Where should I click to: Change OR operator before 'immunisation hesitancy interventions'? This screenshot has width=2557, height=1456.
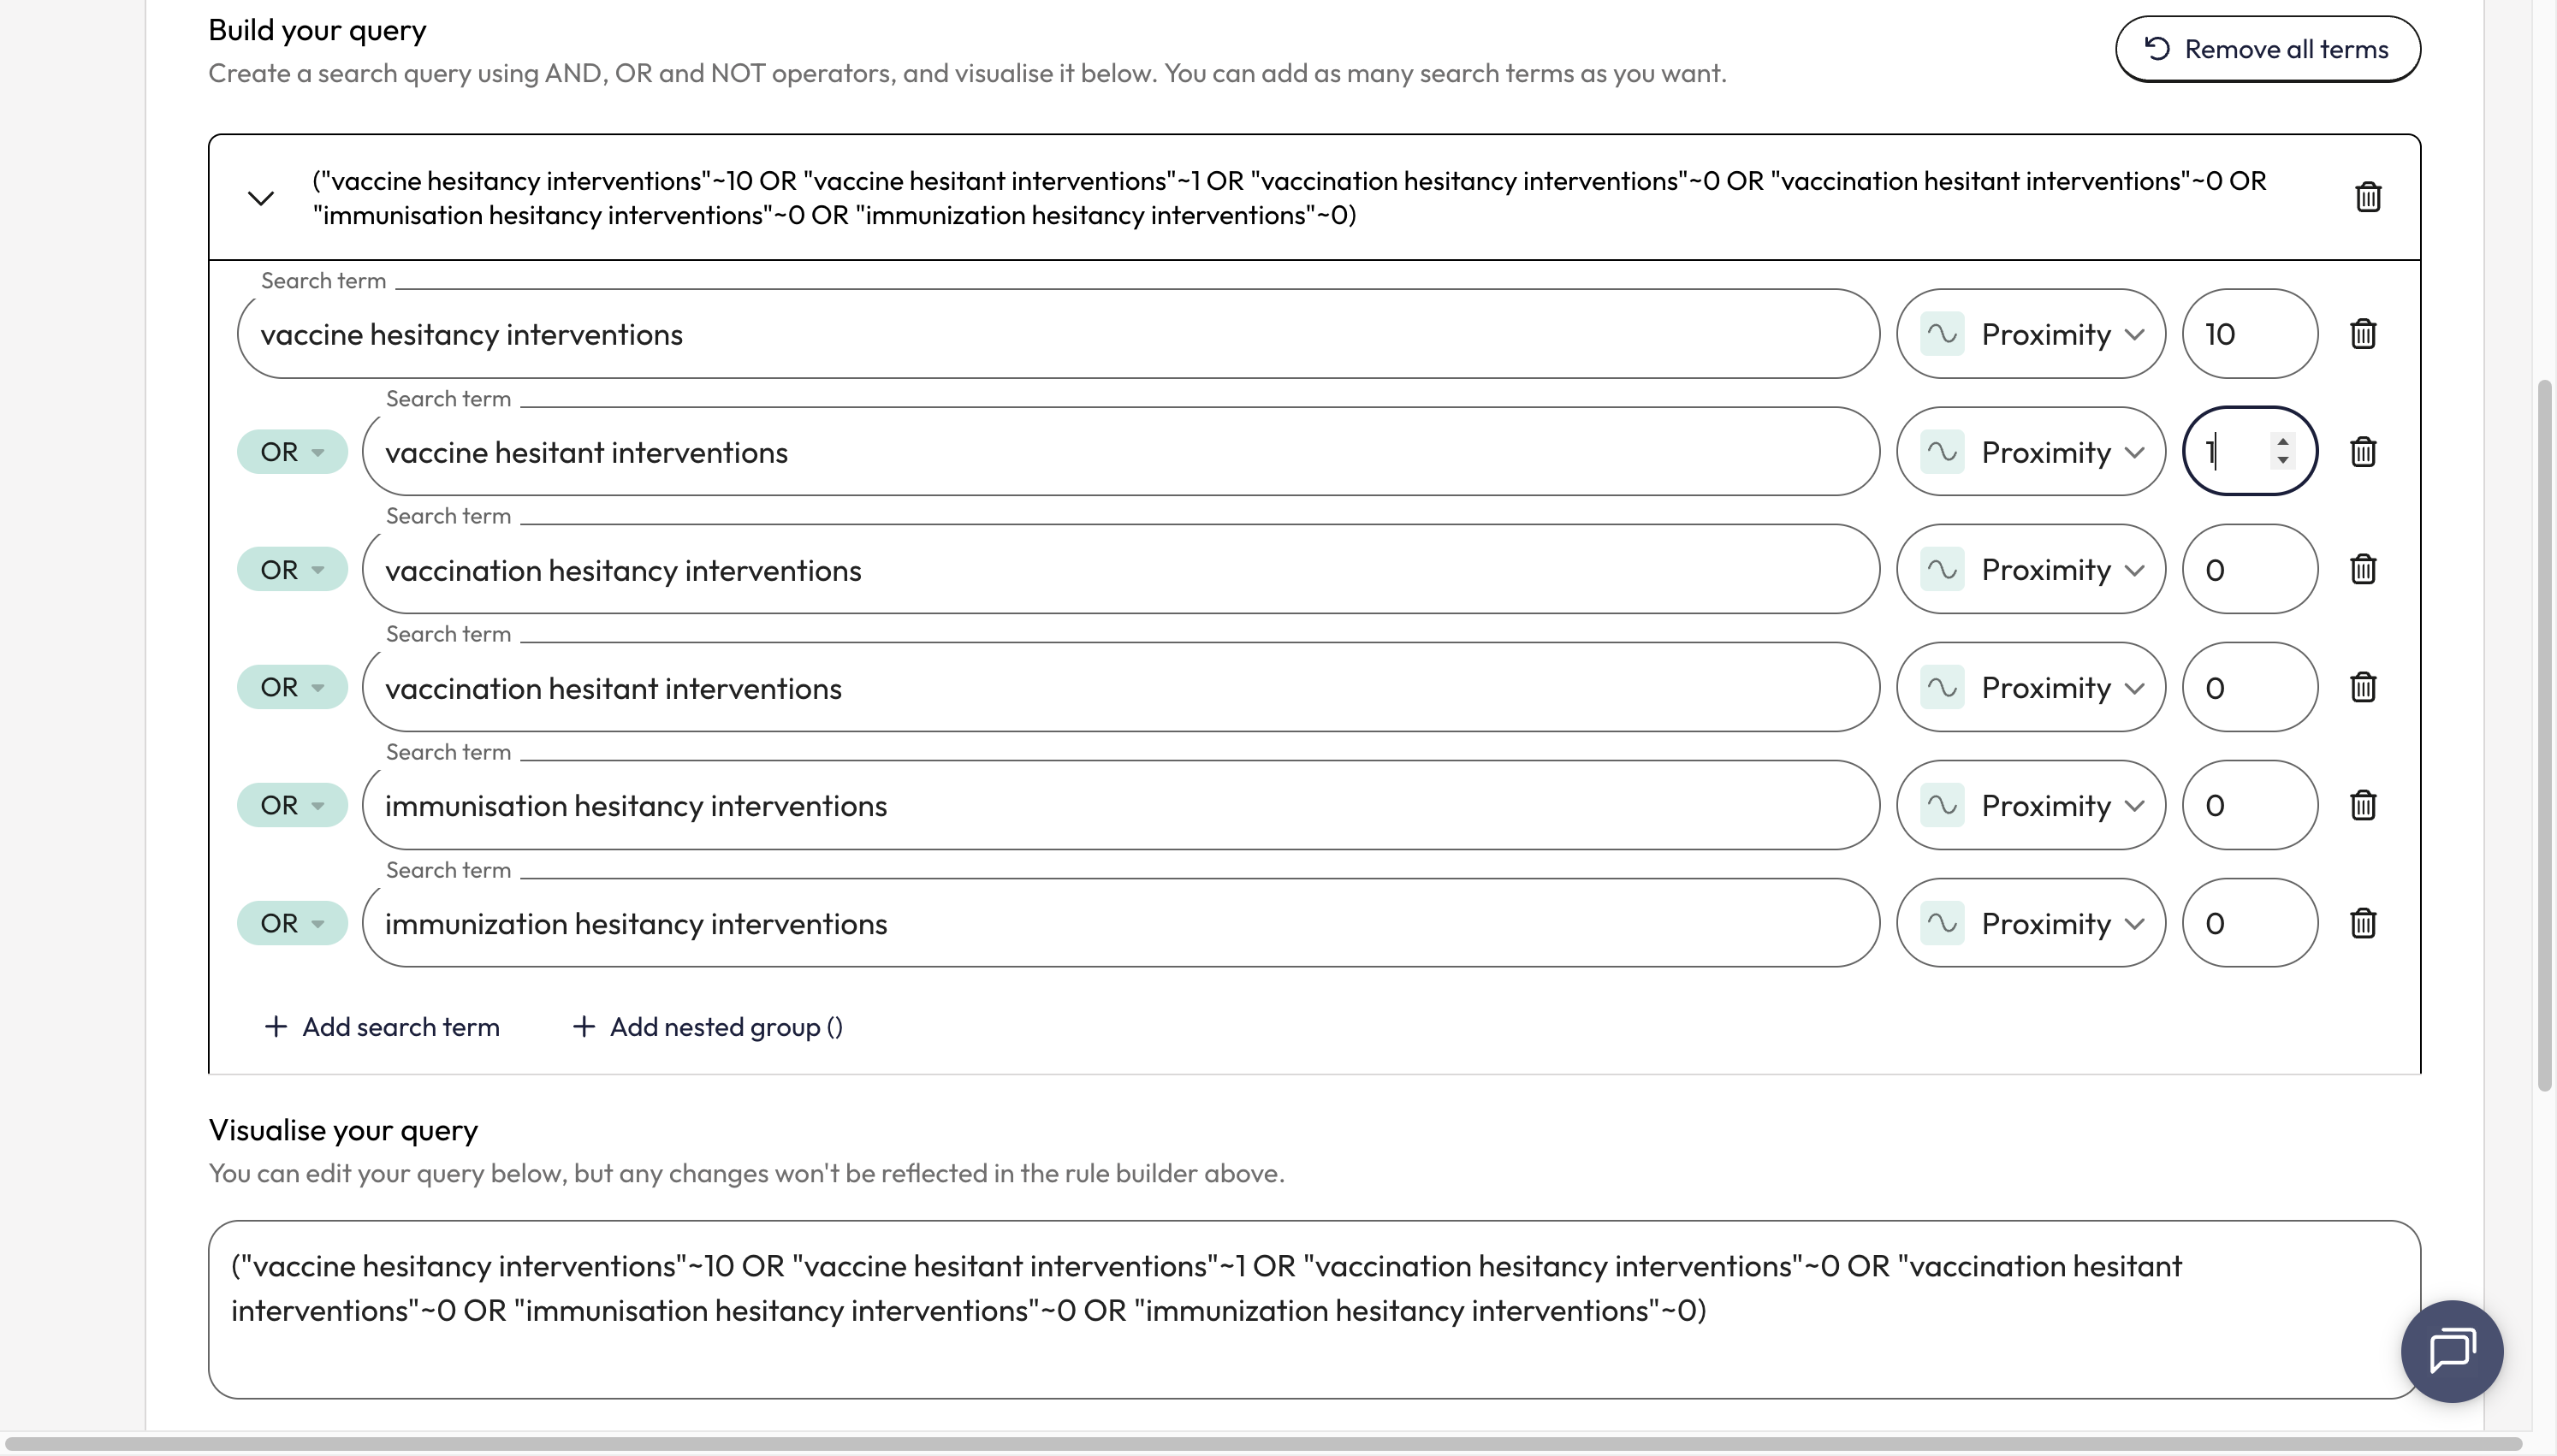coord(292,806)
